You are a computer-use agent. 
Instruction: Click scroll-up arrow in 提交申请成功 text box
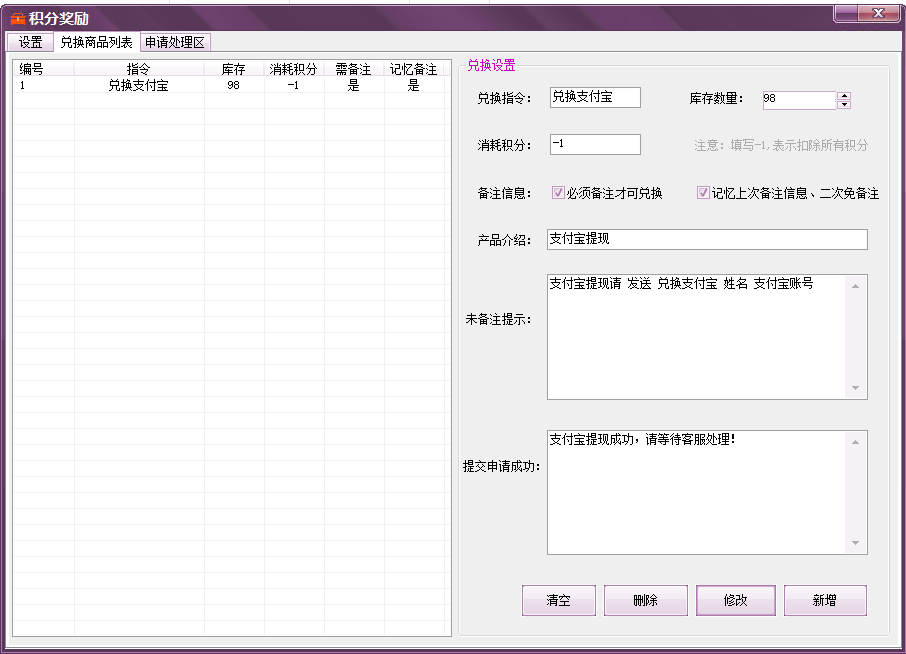coord(855,441)
